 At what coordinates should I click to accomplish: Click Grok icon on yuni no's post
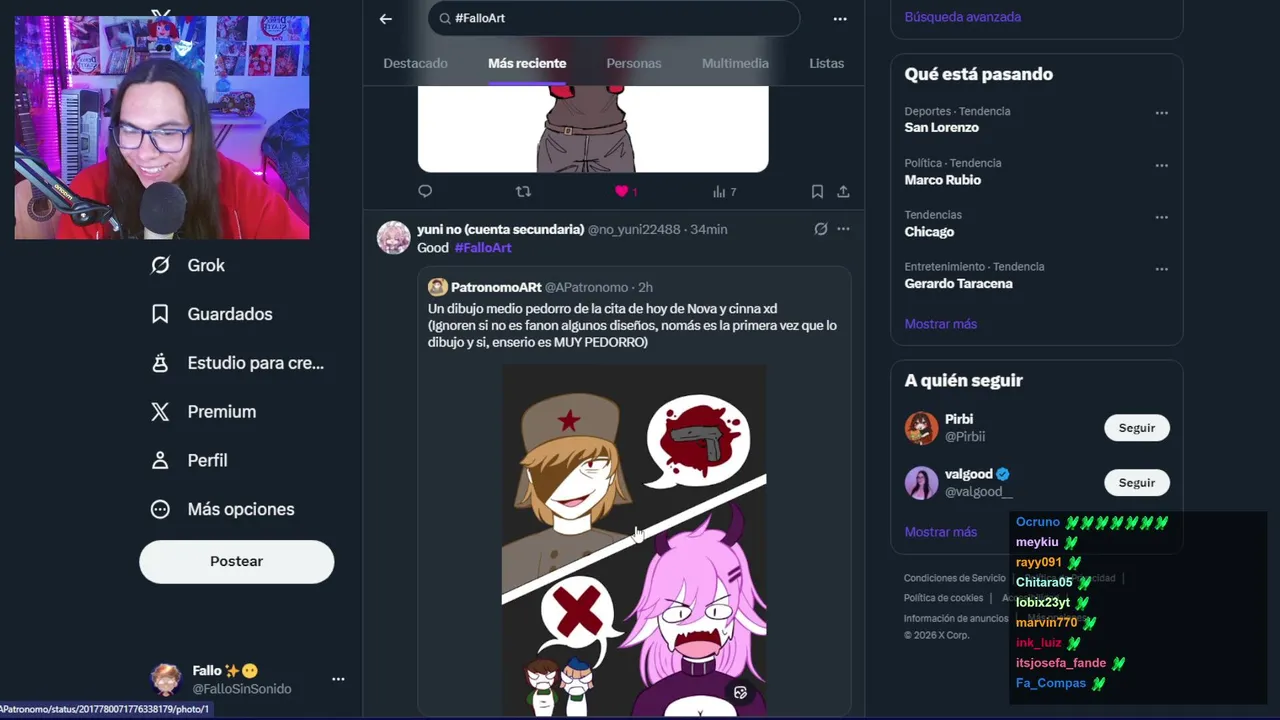821,229
